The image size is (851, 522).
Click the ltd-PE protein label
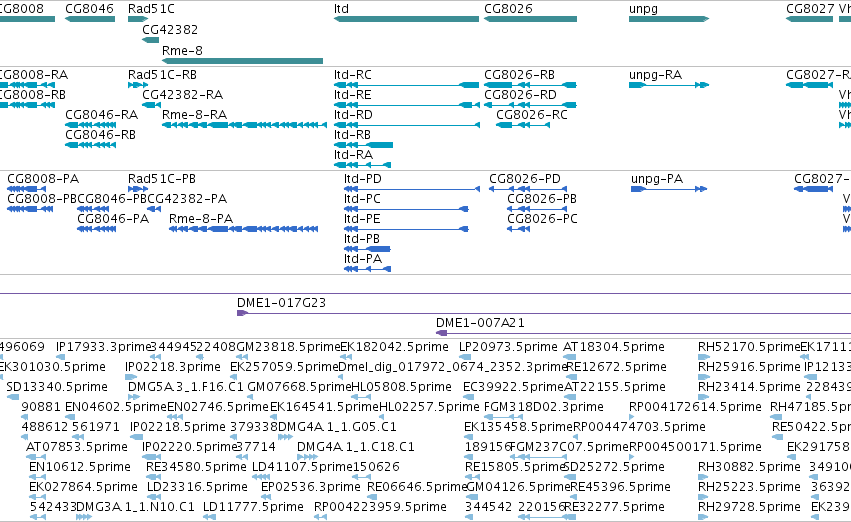tap(362, 219)
